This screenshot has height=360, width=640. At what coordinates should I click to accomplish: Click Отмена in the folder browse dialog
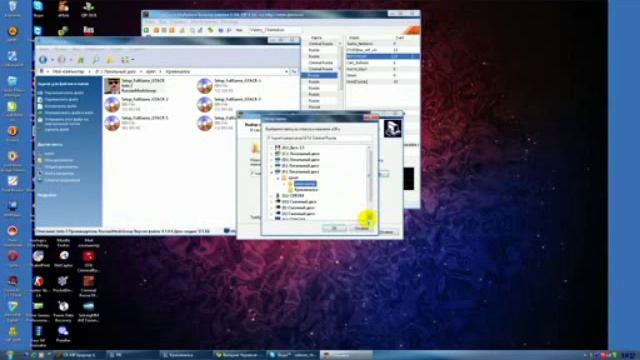[x=362, y=228]
